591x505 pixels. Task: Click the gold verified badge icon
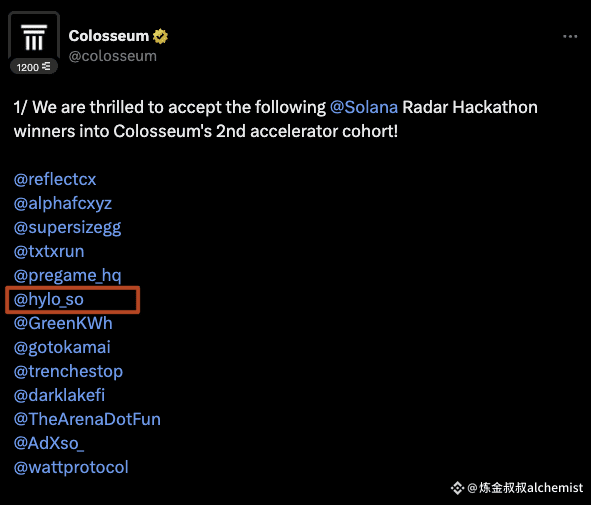point(161,36)
